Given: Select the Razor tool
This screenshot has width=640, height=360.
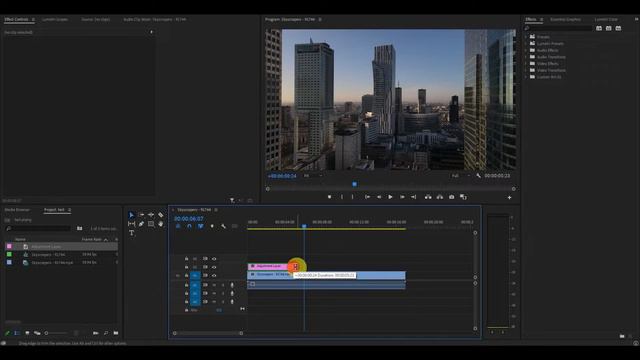Looking at the screenshot, I should [161, 215].
